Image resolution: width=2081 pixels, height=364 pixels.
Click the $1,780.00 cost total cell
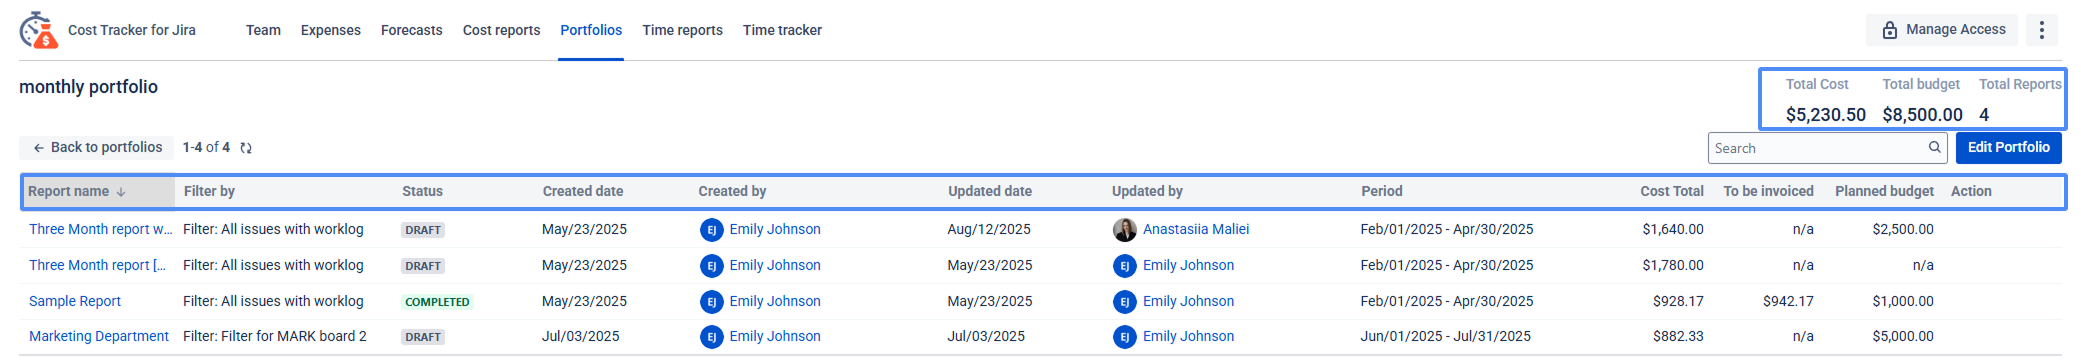[x=1673, y=266]
